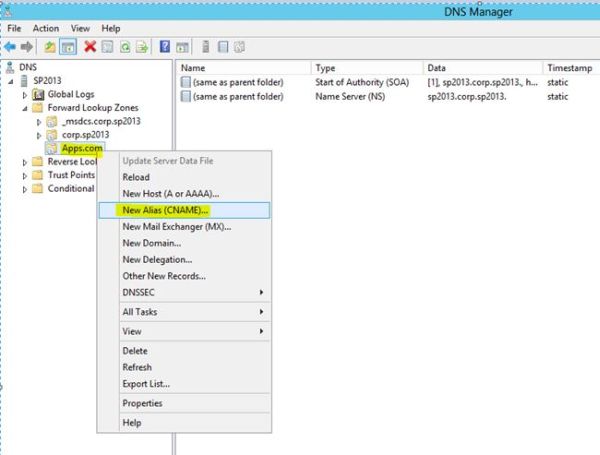The height and width of the screenshot is (455, 600).
Task: Click the SP2013 server icon in tree
Action: click(24, 81)
